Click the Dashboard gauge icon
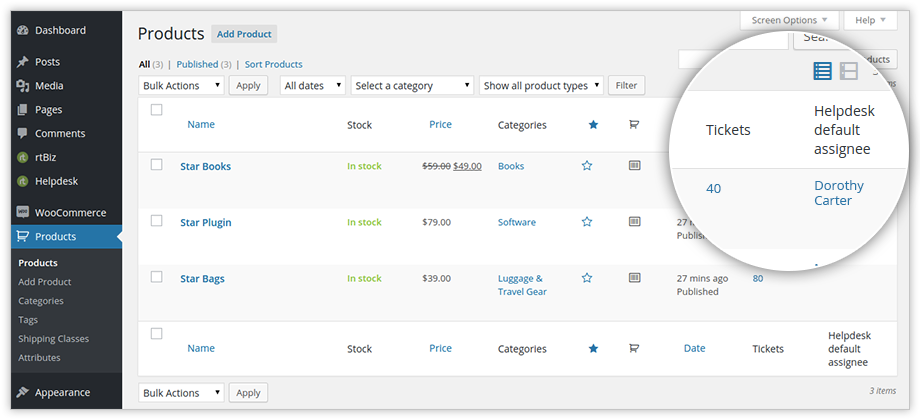The height and width of the screenshot is (420, 920). pos(23,31)
